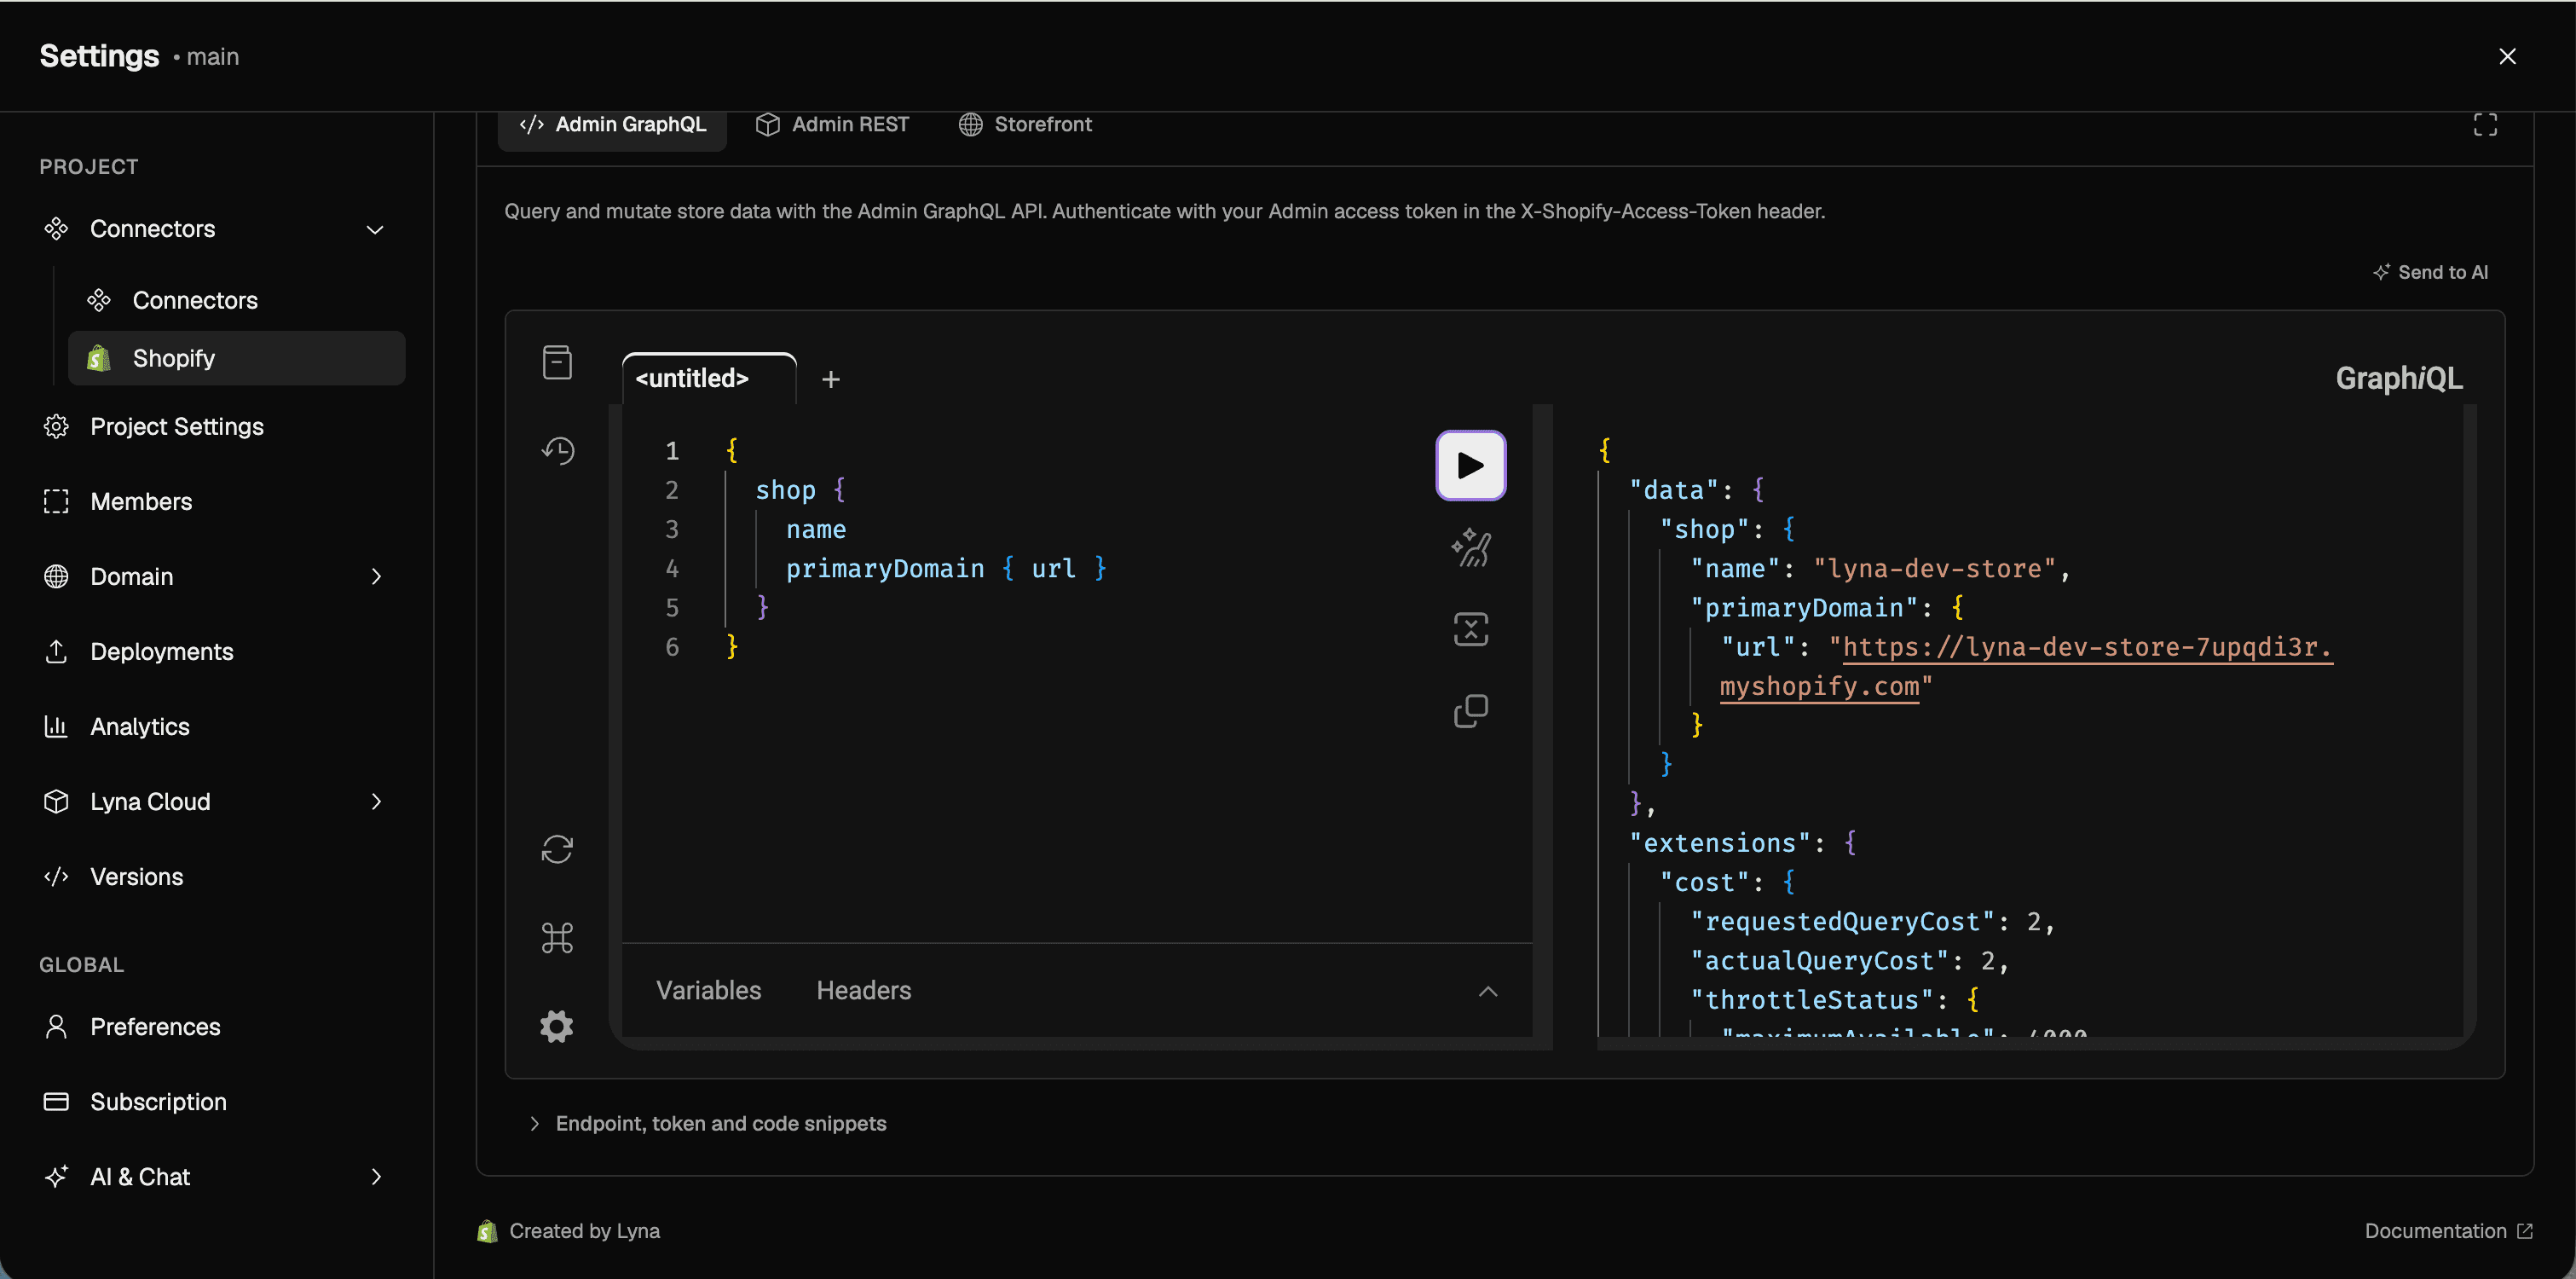This screenshot has height=1279, width=2576.
Task: Open the documentation explorer icon in GraphiQL
Action: click(557, 362)
